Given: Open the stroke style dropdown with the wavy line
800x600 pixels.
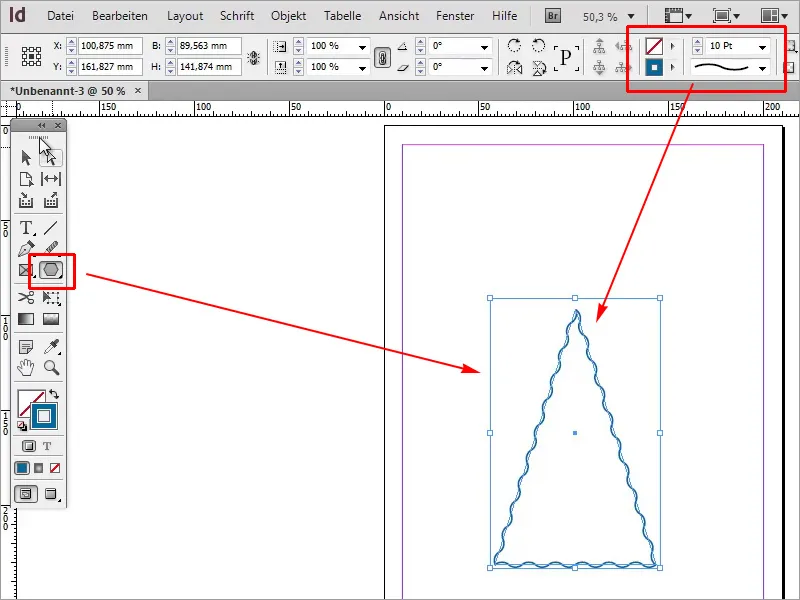Looking at the screenshot, I should click(762, 67).
